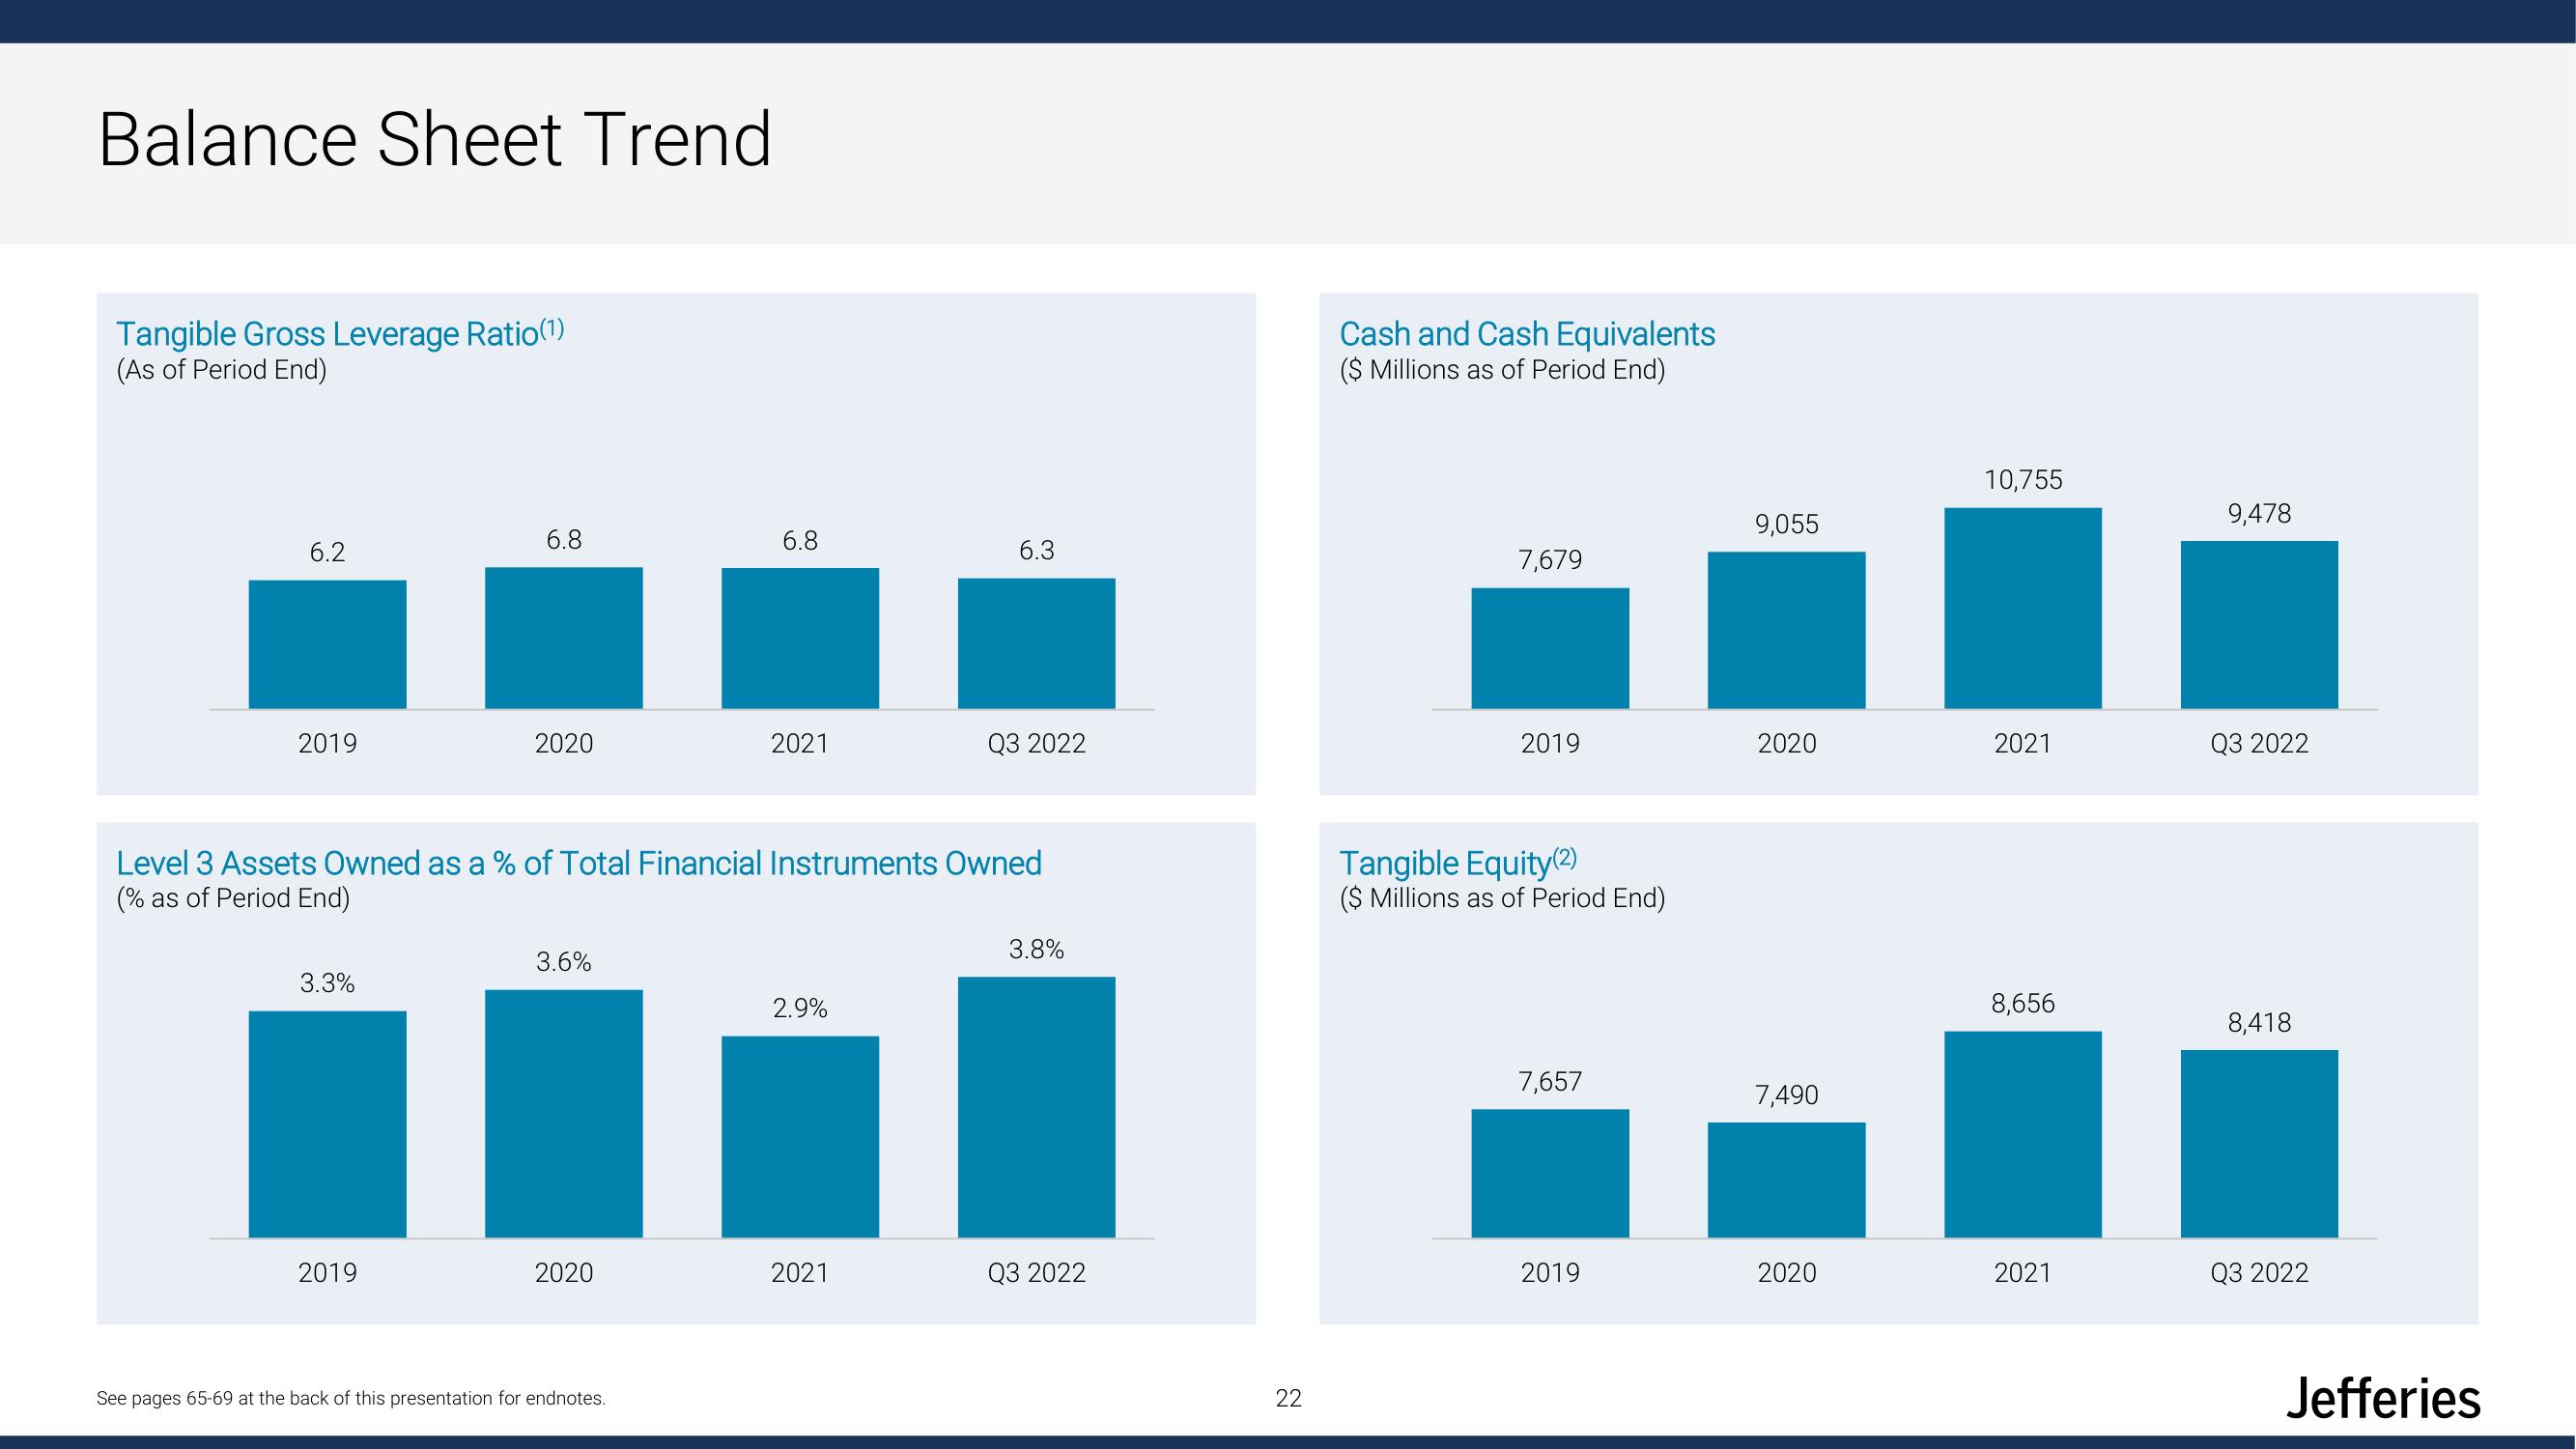Click the 8,656 tangible equity label
2576x1449 pixels.
[x=2023, y=1004]
